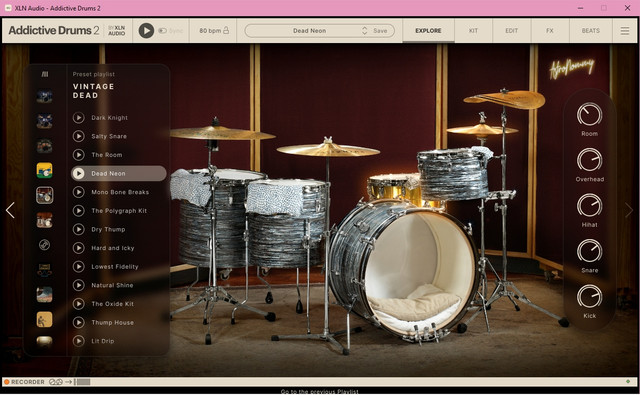
Task: Open the playlist library icon
Action: click(x=45, y=74)
